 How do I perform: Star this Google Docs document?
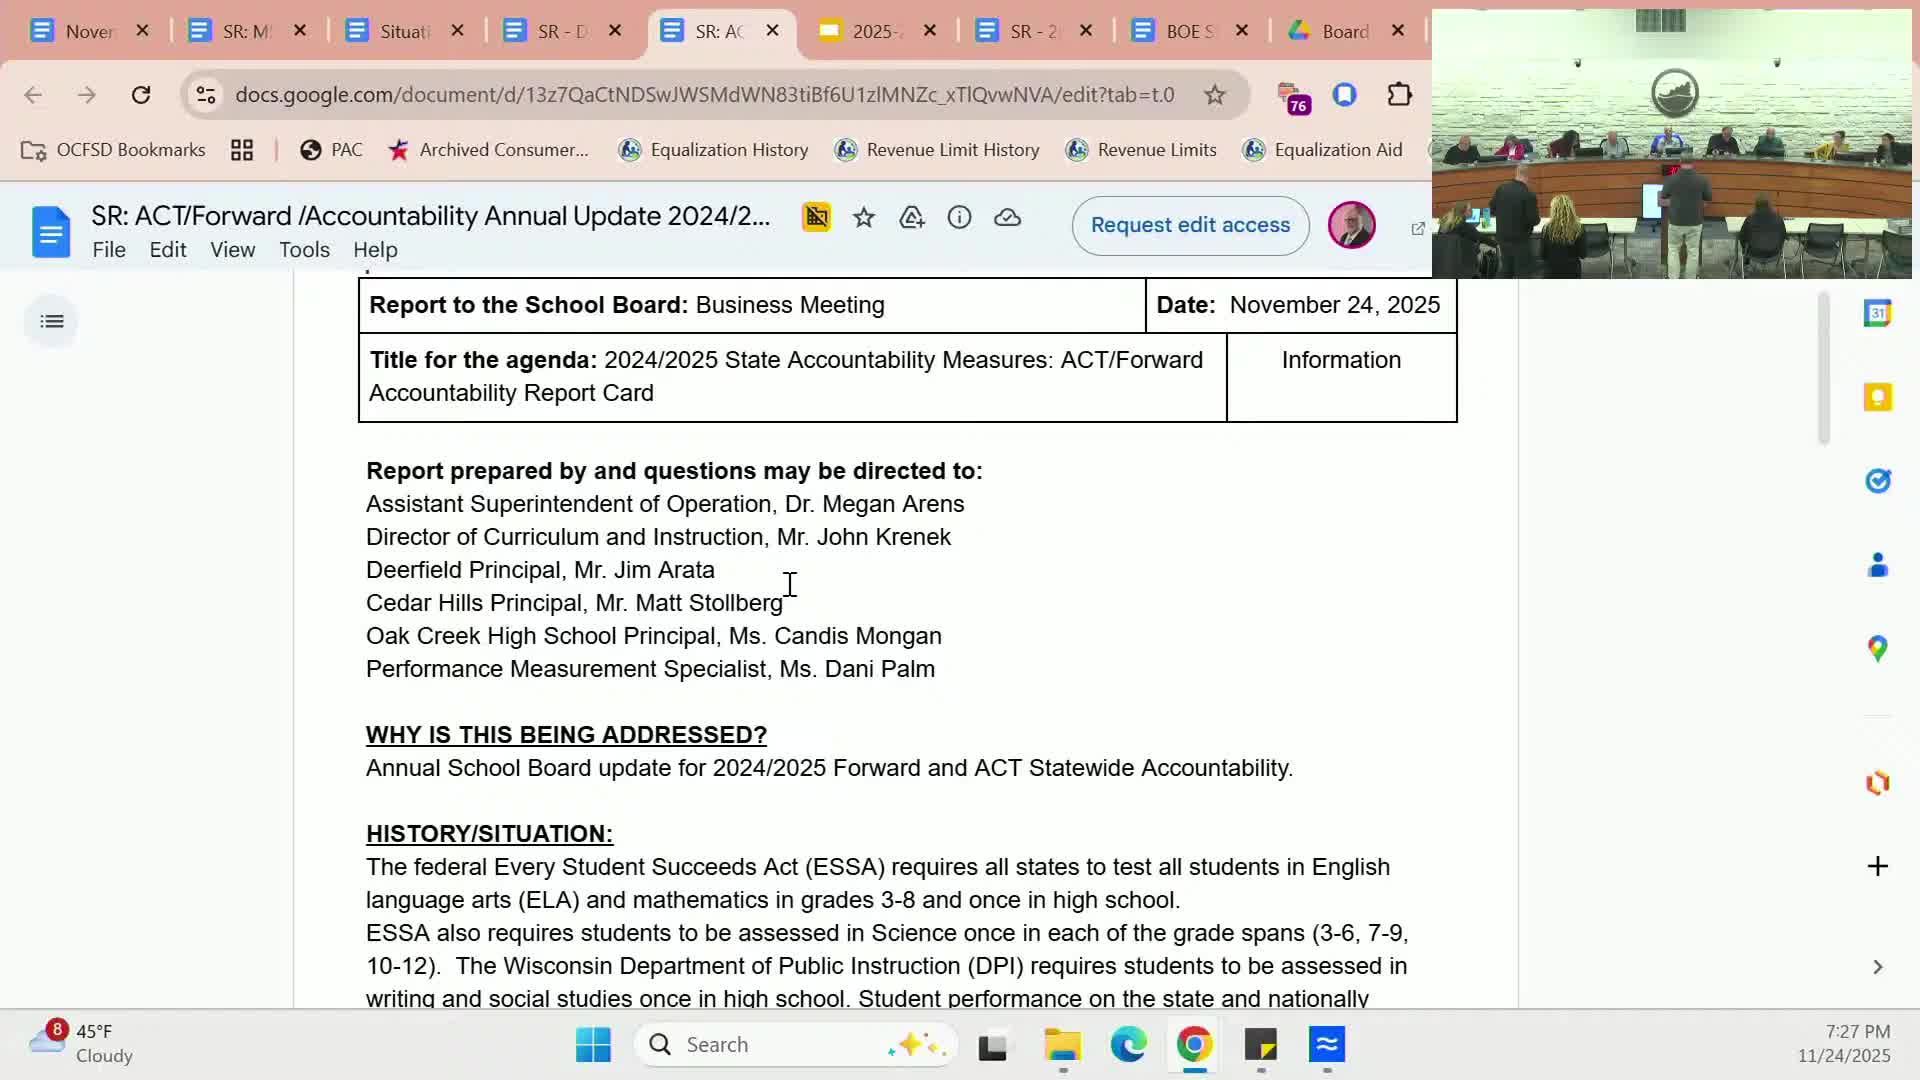(x=864, y=218)
